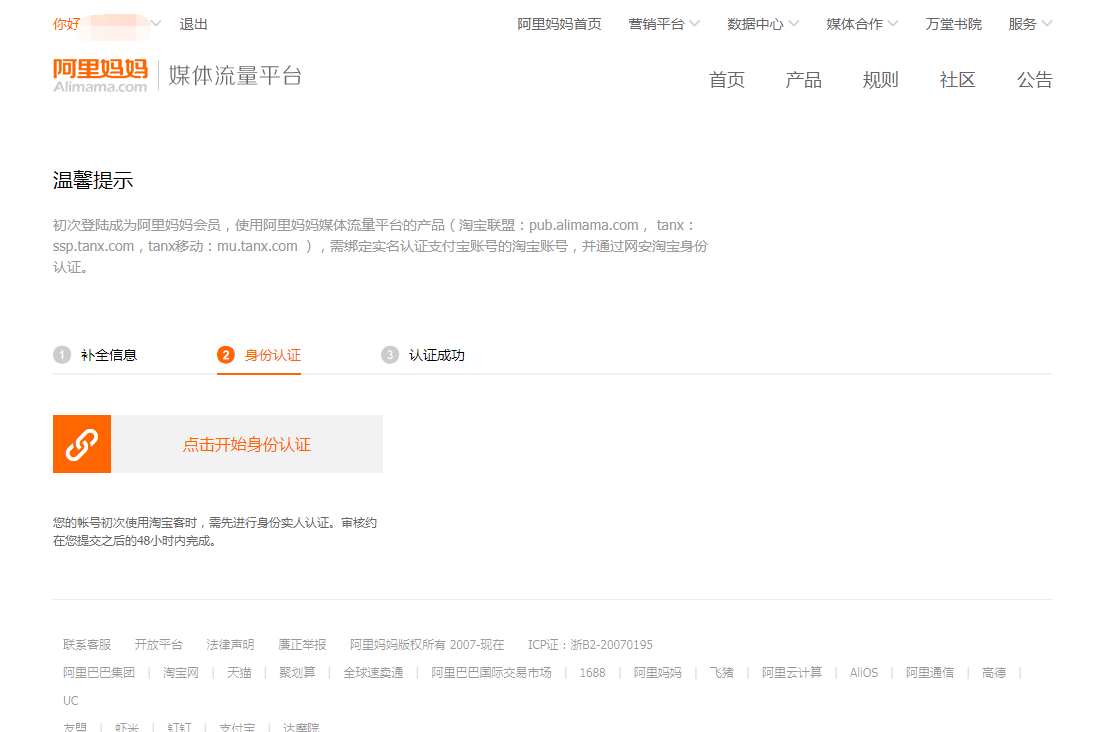Click the 联系客服 footer link
The height and width of the screenshot is (732, 1103).
(x=87, y=645)
